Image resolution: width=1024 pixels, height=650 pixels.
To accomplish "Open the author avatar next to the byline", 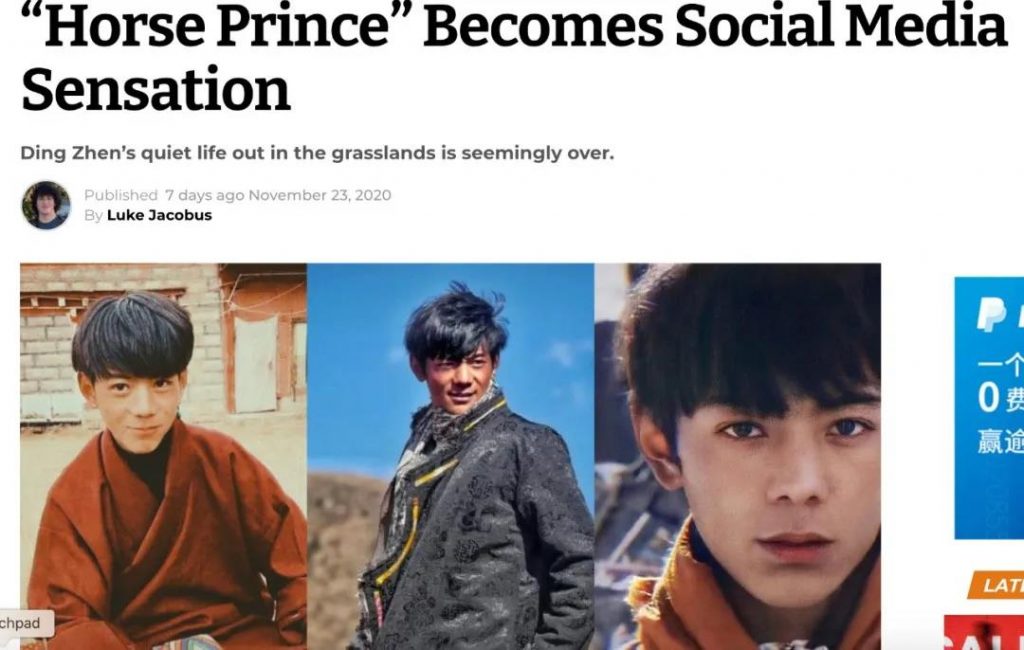I will tap(46, 205).
